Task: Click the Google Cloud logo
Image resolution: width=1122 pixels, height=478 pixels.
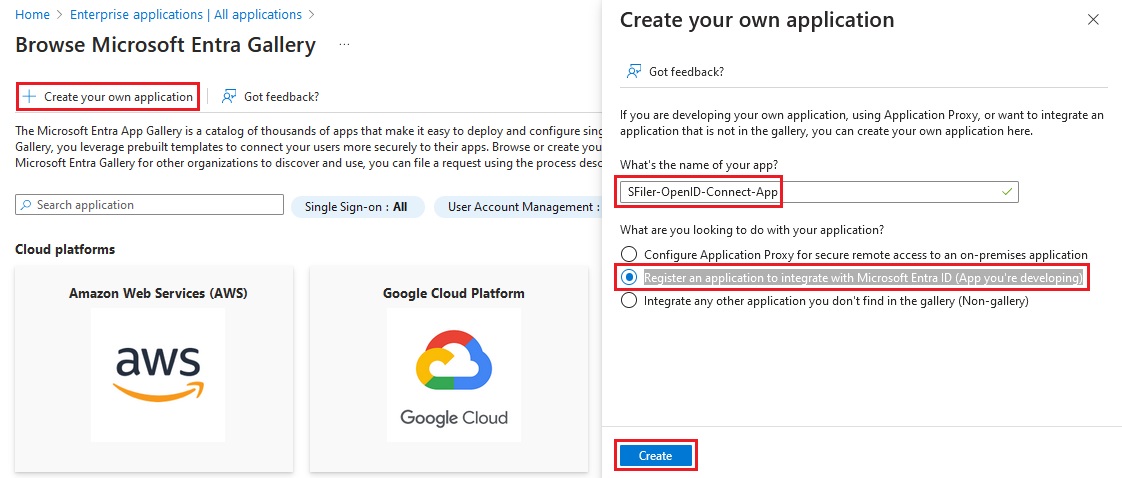Action: (454, 378)
